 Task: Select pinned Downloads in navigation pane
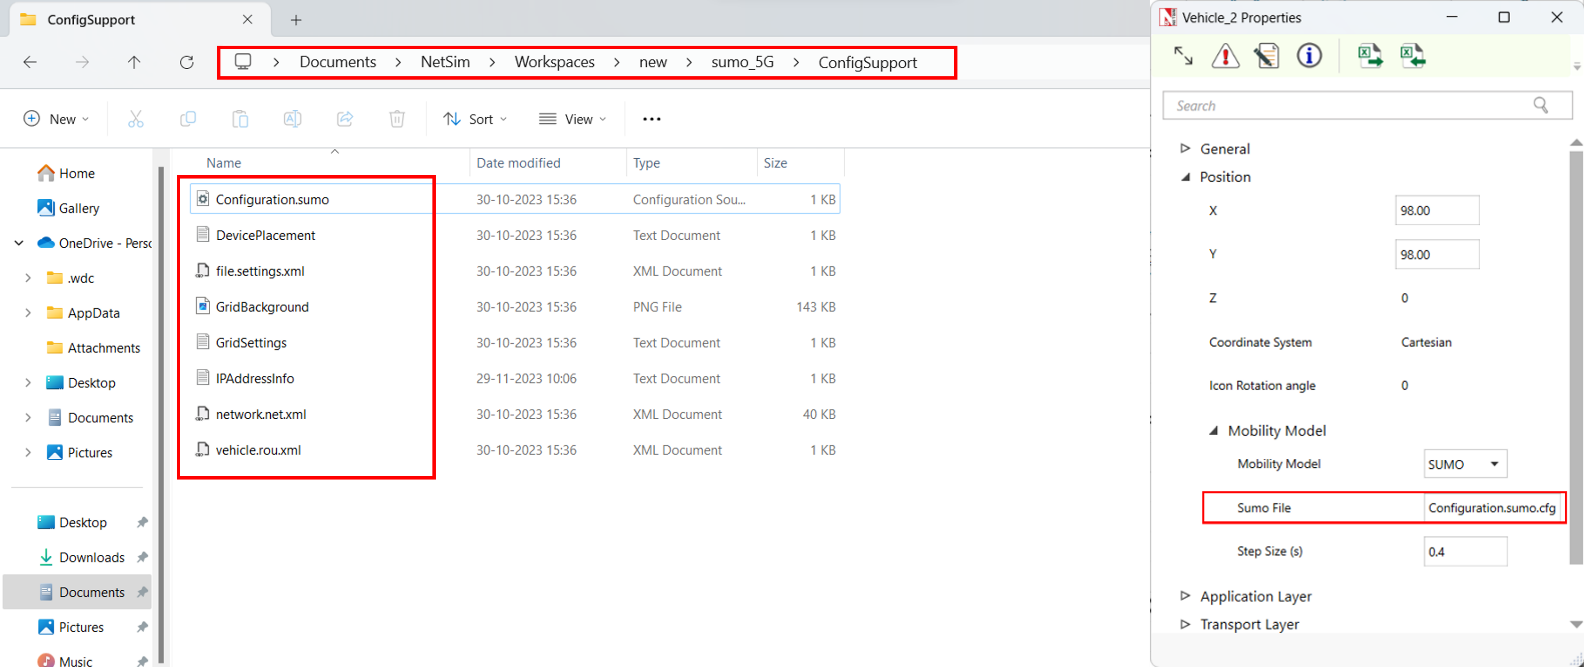pyautogui.click(x=92, y=557)
